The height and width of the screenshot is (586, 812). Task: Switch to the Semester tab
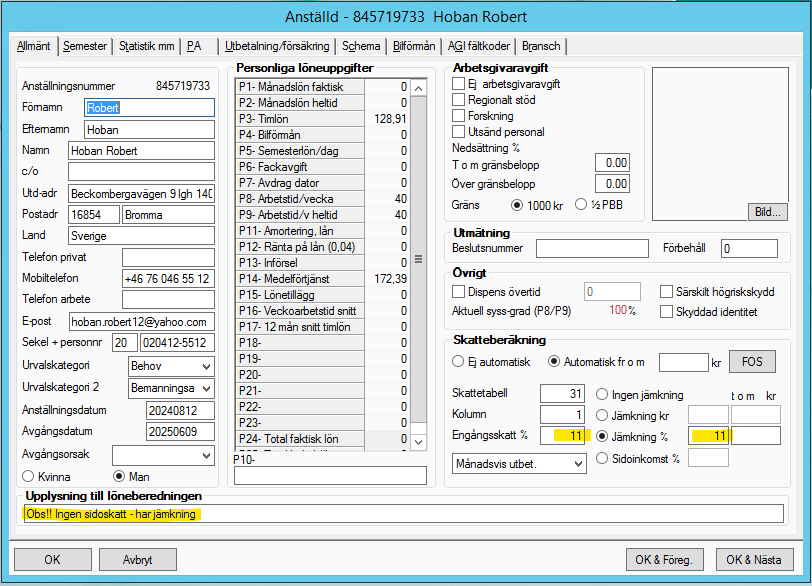tap(85, 46)
